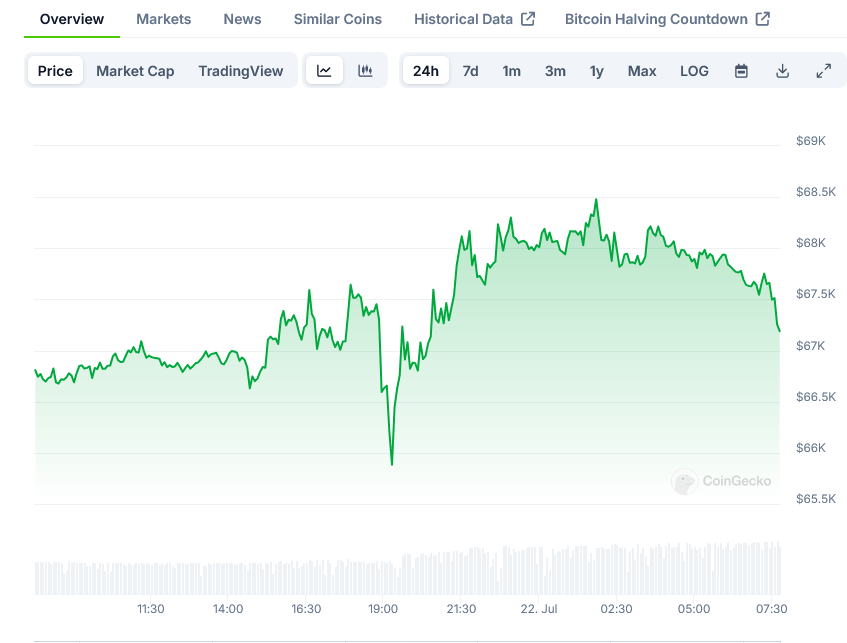Viewport: 847px width, 643px height.
Task: Click the $66K axis label
Action: (811, 448)
